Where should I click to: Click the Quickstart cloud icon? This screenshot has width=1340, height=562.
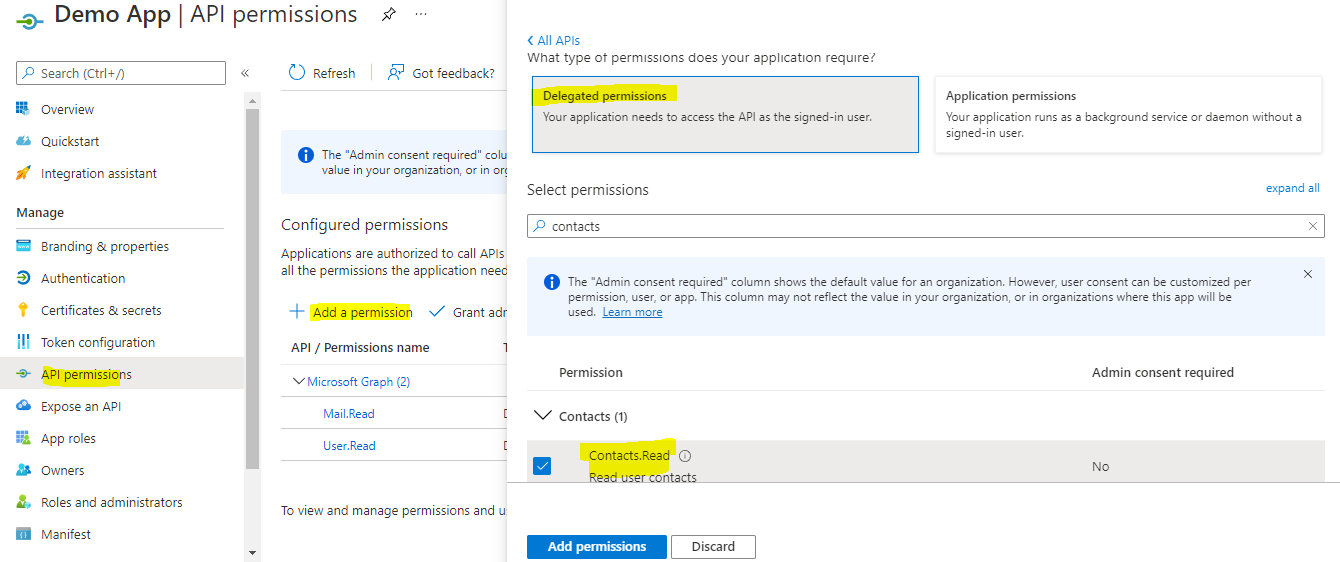[x=23, y=141]
